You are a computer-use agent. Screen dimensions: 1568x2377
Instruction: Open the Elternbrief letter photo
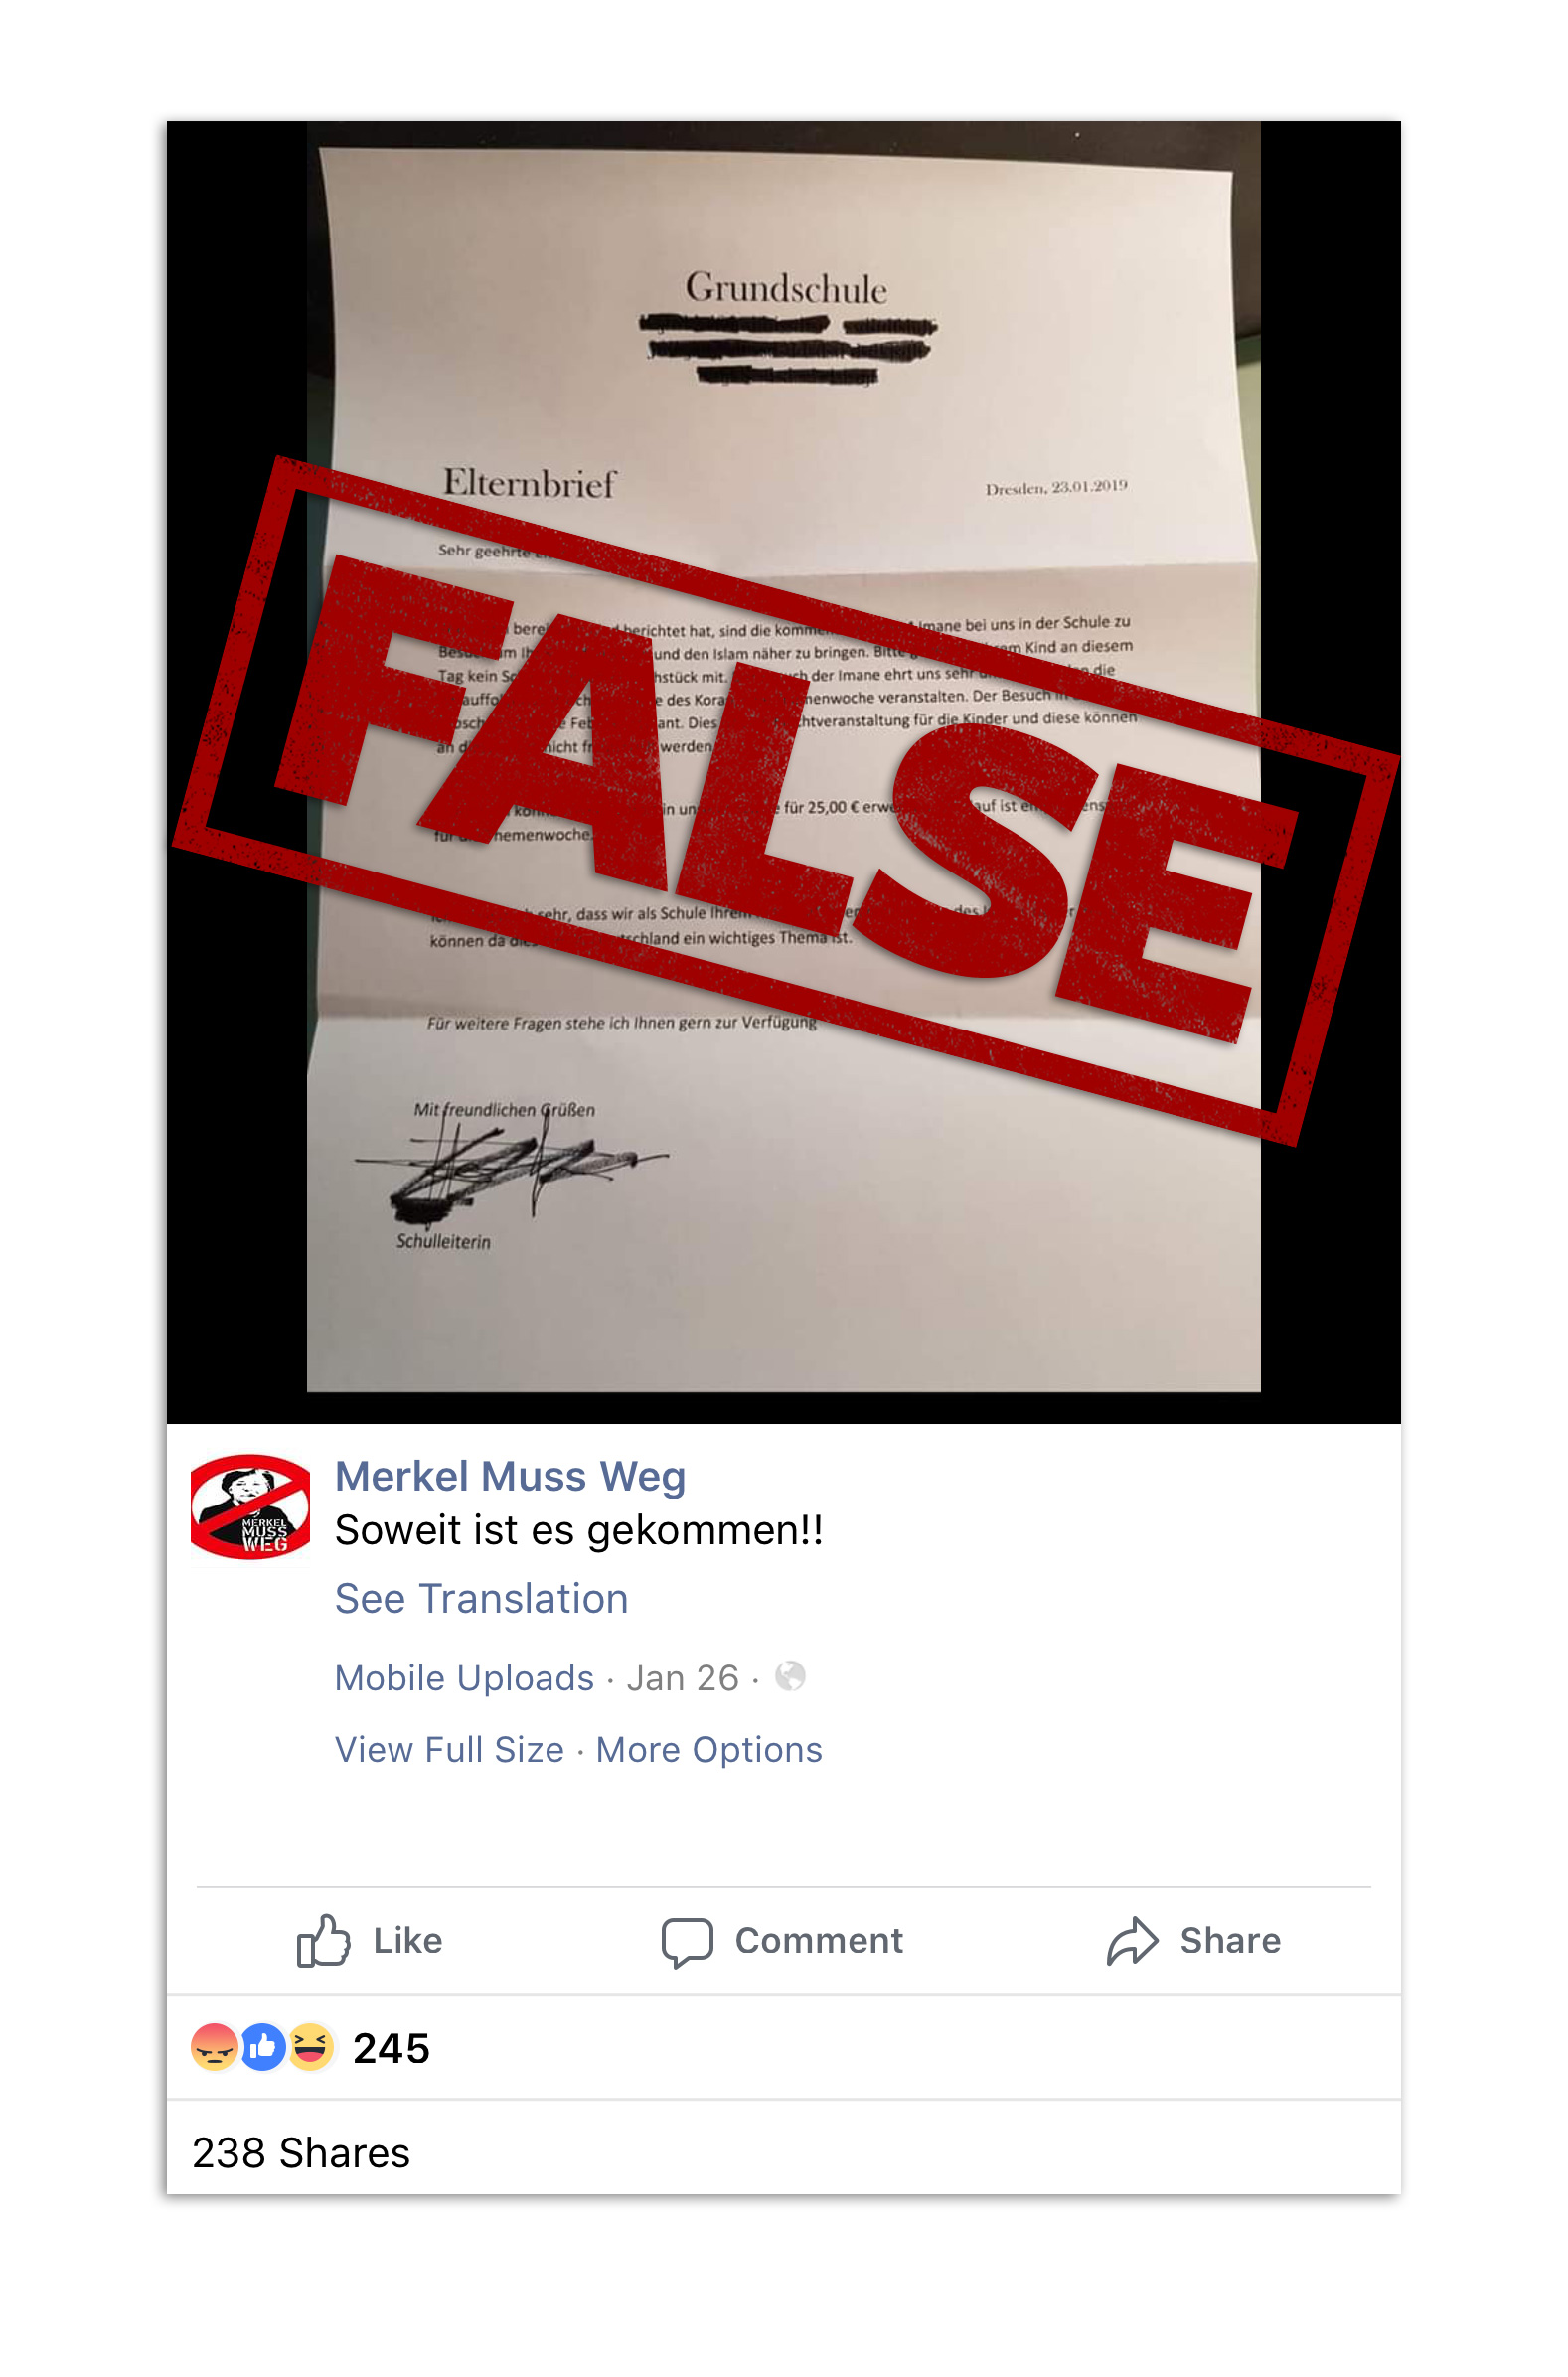783,771
